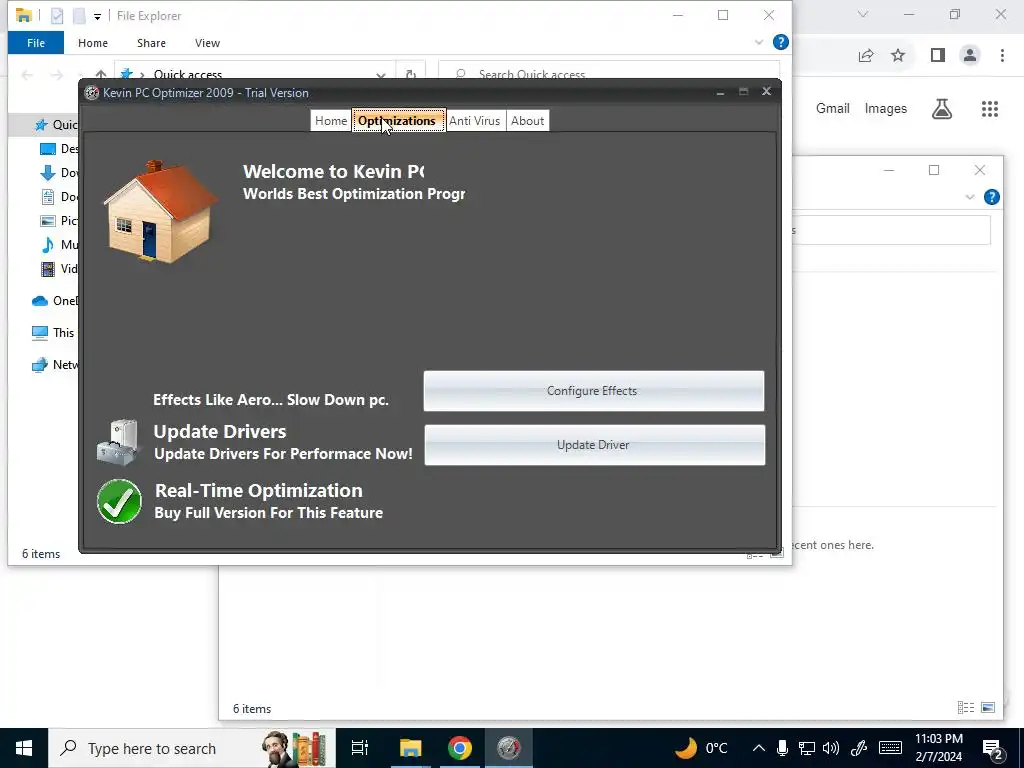Image resolution: width=1024 pixels, height=768 pixels.
Task: Click the Chrome share page icon
Action: tap(866, 56)
